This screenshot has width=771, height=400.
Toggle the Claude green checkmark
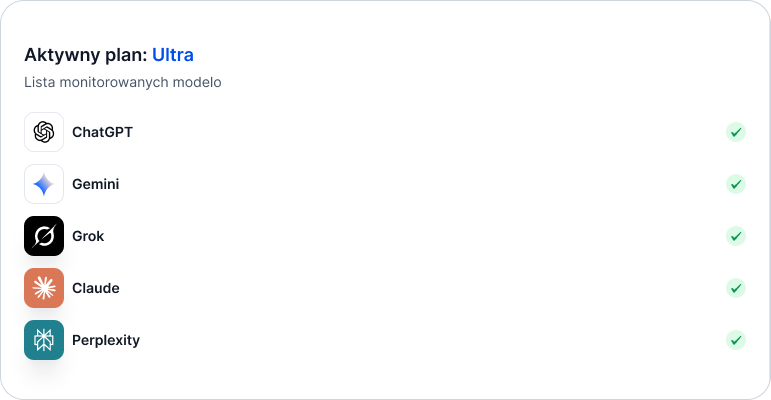[736, 288]
